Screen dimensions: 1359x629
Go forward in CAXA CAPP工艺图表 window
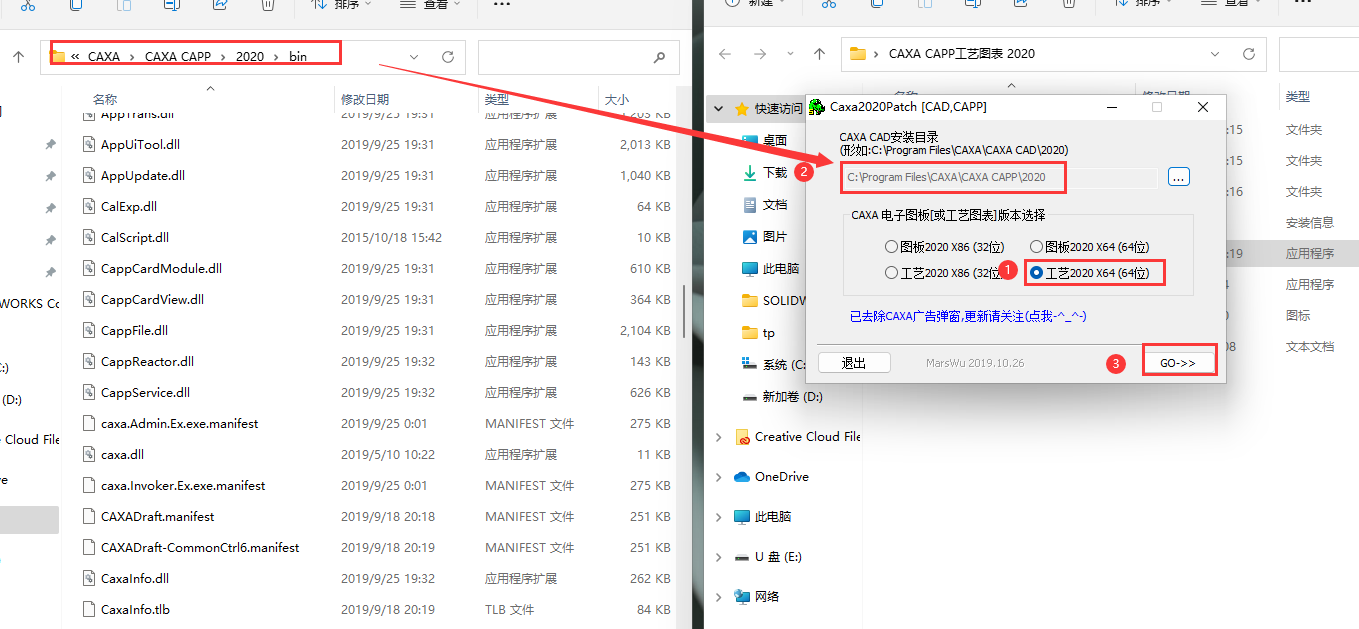[x=760, y=54]
